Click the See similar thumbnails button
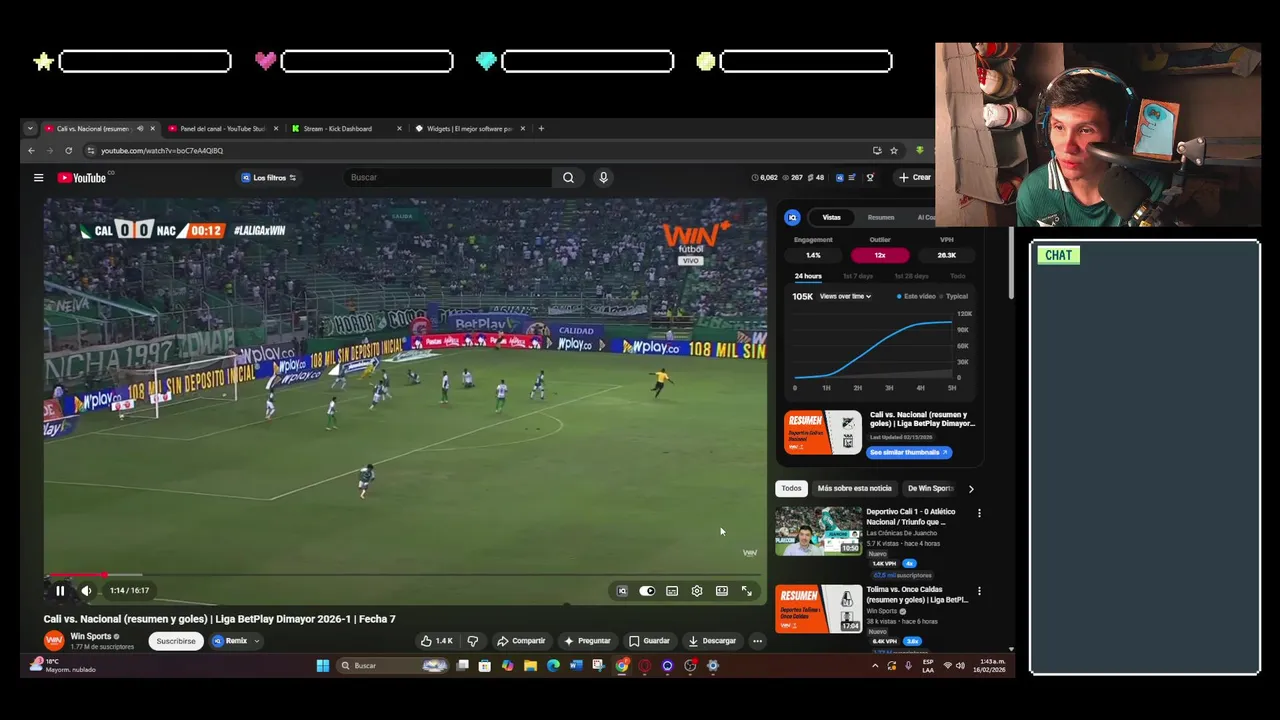Screen dimensions: 1280x720 tap(908, 452)
